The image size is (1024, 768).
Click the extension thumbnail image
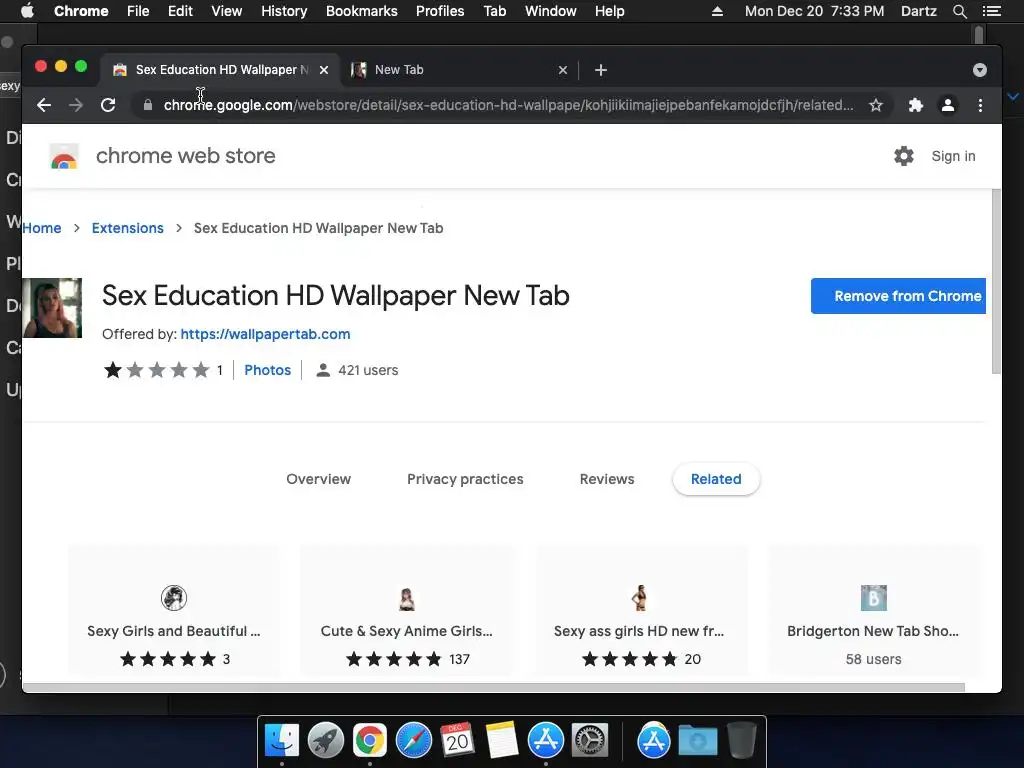click(52, 308)
